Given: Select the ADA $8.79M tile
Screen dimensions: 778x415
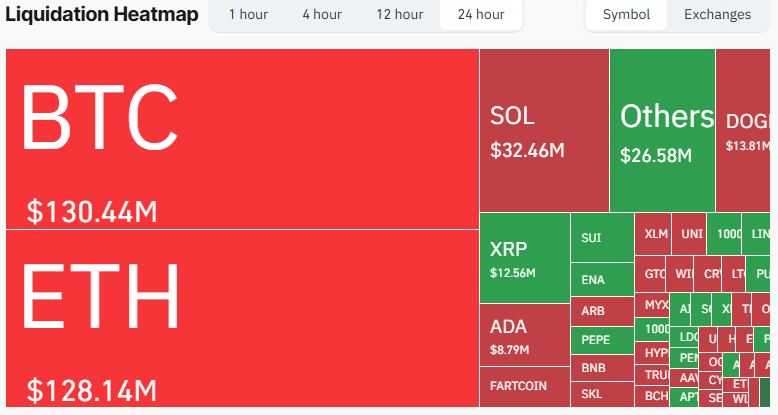Looking at the screenshot, I should (x=525, y=335).
